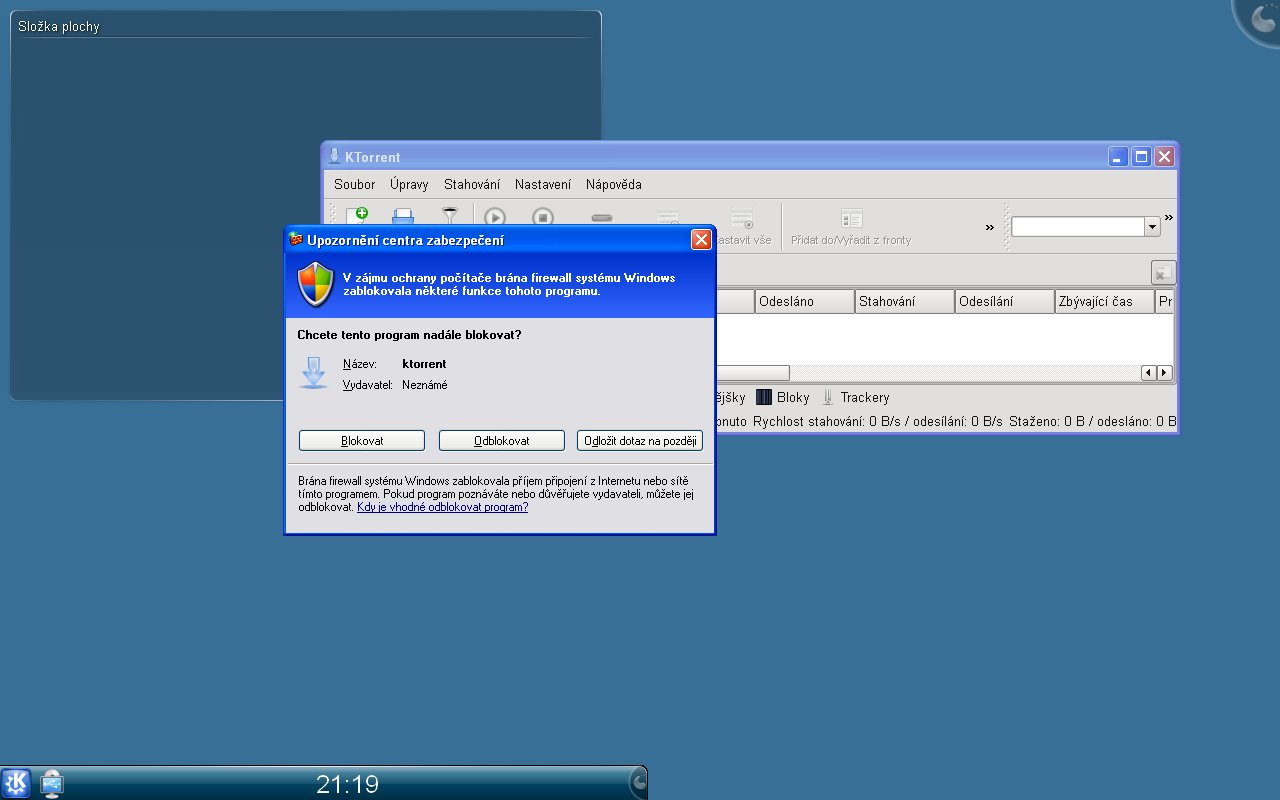Click the ktorrent program name text
The image size is (1280, 800).
pyautogui.click(x=424, y=364)
